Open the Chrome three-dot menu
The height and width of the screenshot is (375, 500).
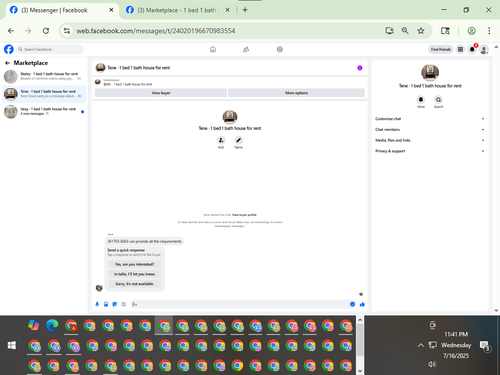(489, 31)
